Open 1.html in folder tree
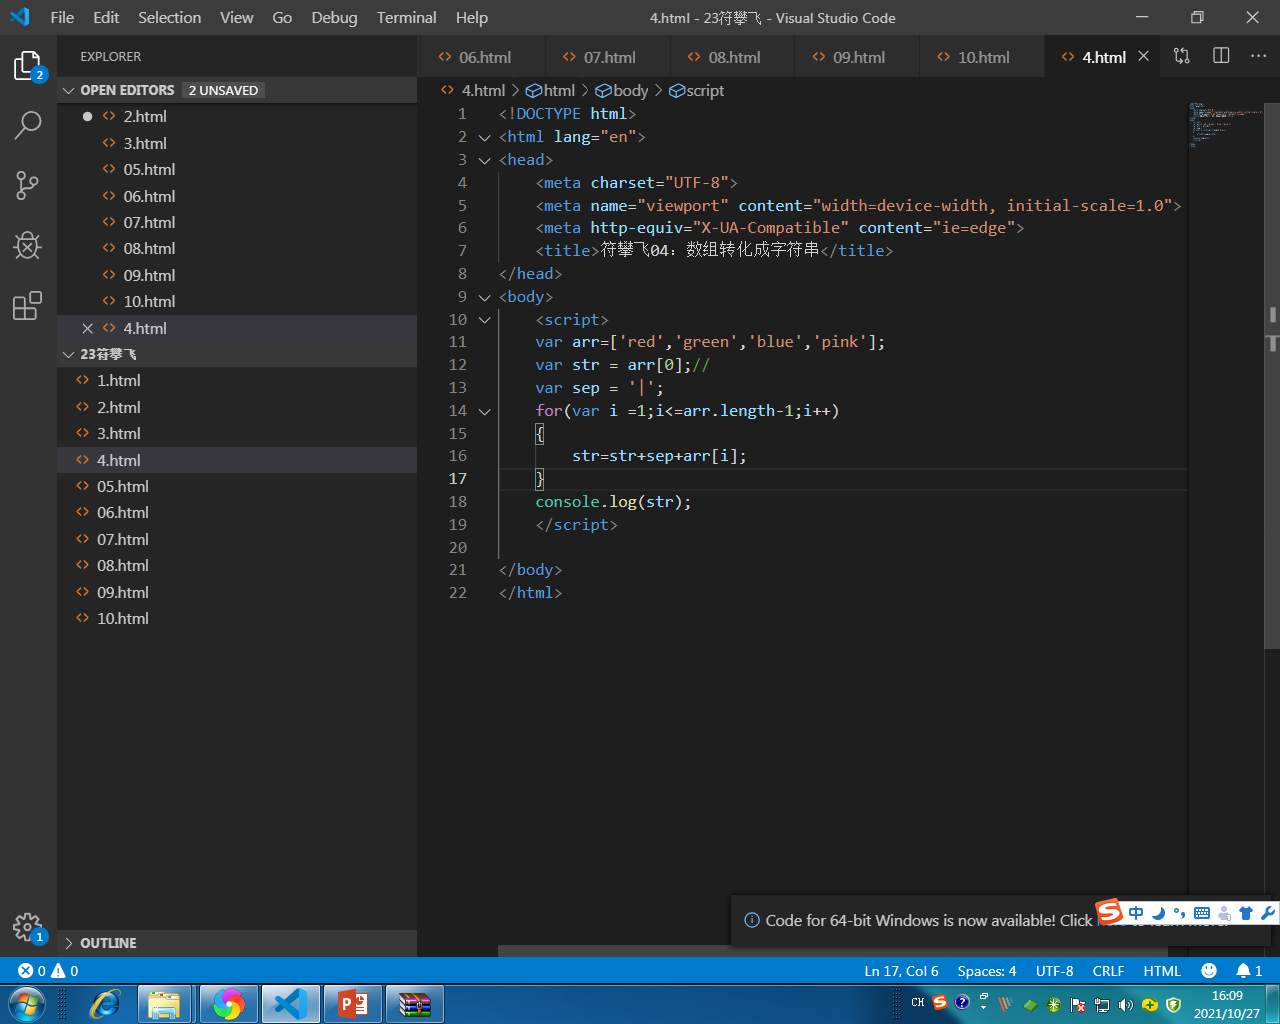The height and width of the screenshot is (1024, 1280). 237,381
